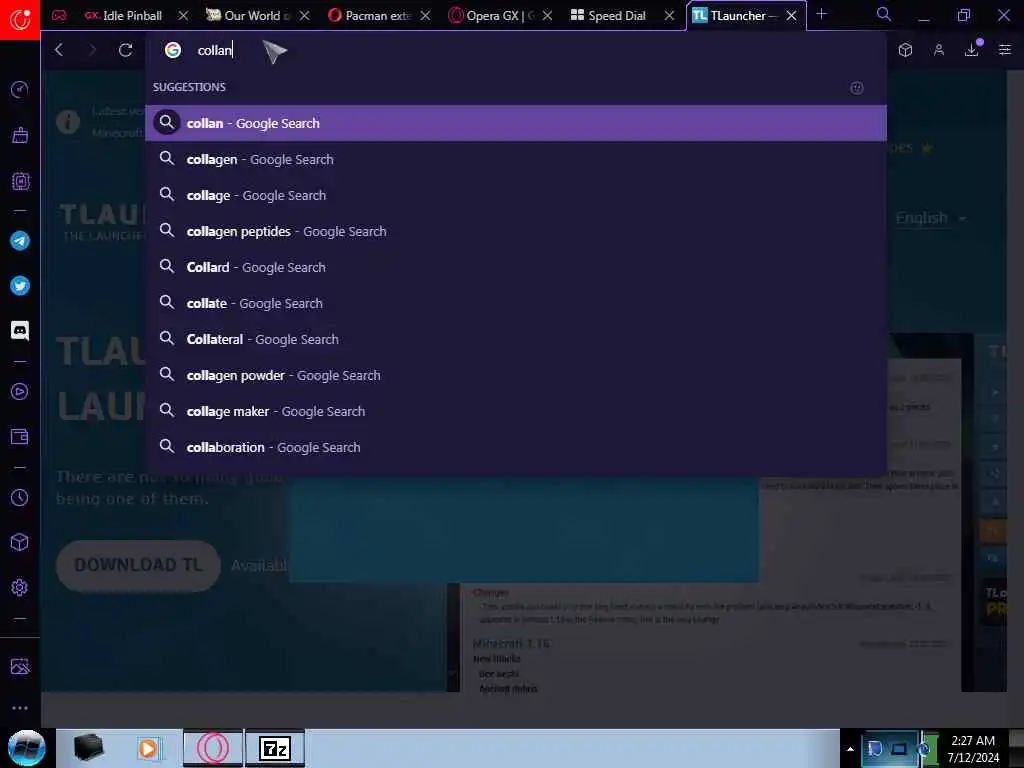Open GX Cleaner icon in sidebar
Screen dimensions: 1024x768
[x=20, y=135]
